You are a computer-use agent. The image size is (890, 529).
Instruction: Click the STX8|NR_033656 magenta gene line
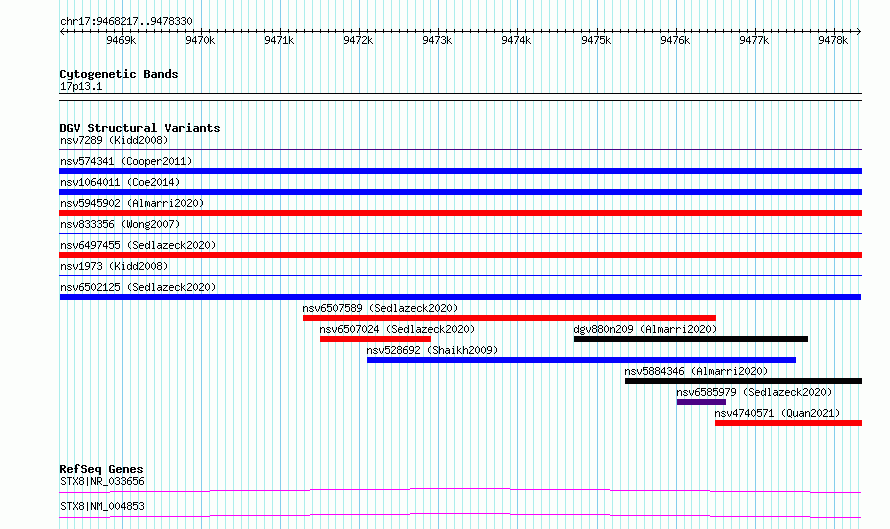pyautogui.click(x=460, y=490)
